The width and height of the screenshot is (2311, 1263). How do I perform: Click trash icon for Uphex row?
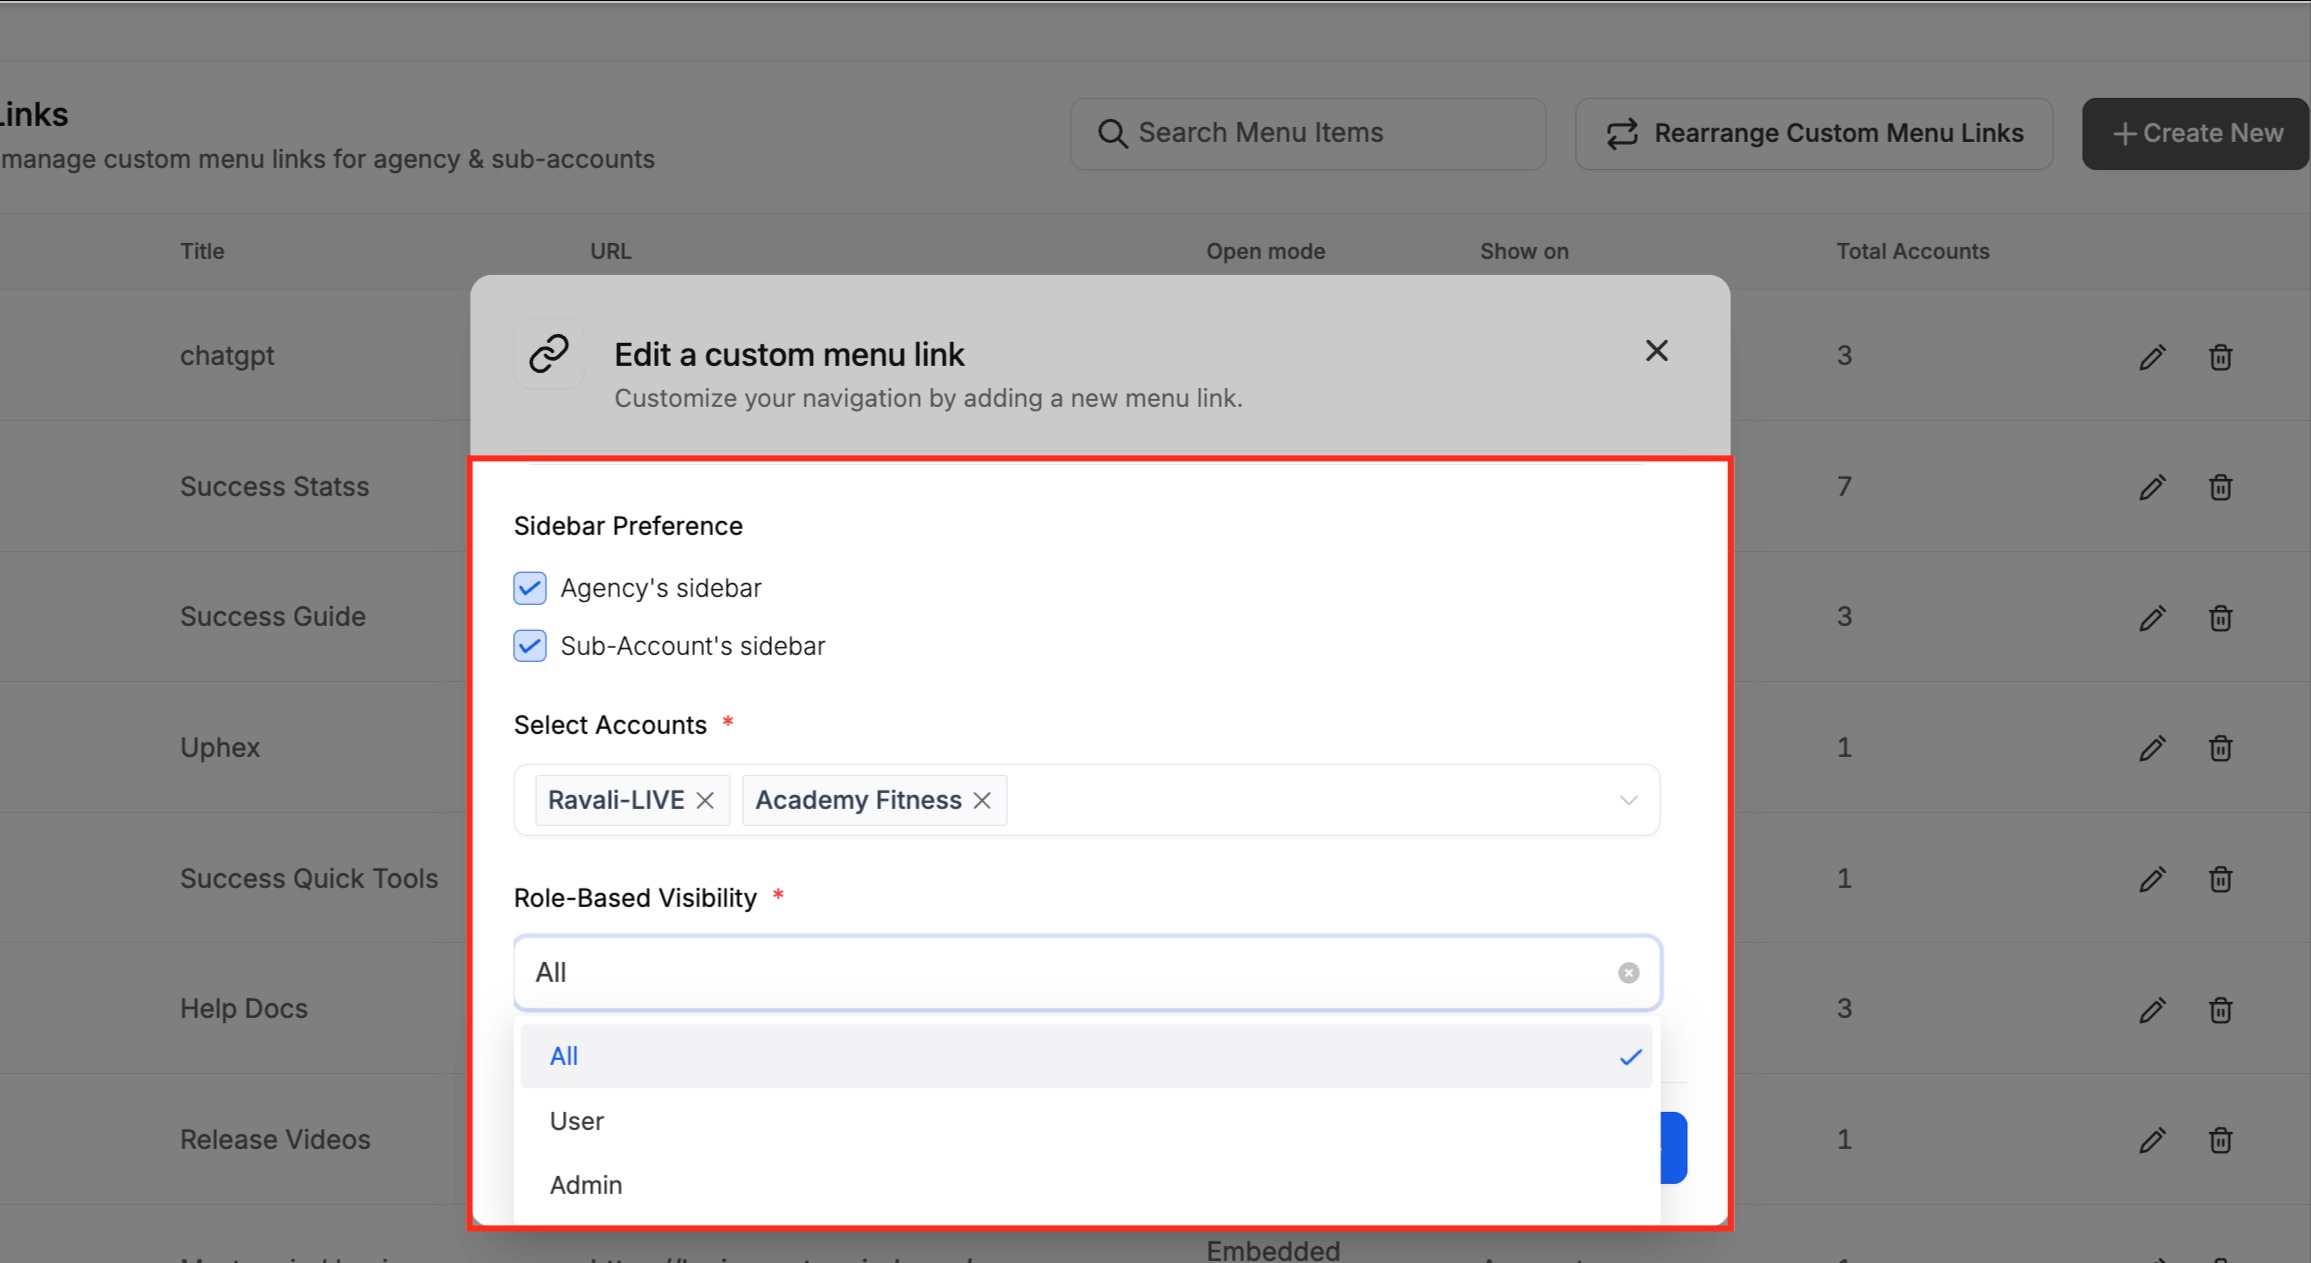point(2220,748)
